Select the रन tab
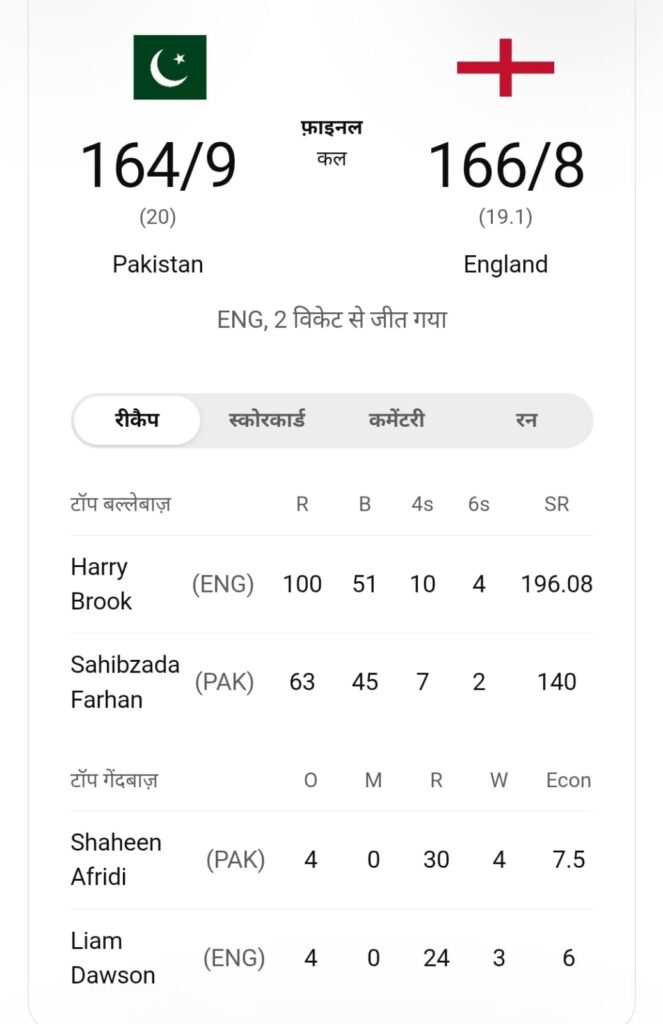This screenshot has height=1024, width=663. (527, 420)
